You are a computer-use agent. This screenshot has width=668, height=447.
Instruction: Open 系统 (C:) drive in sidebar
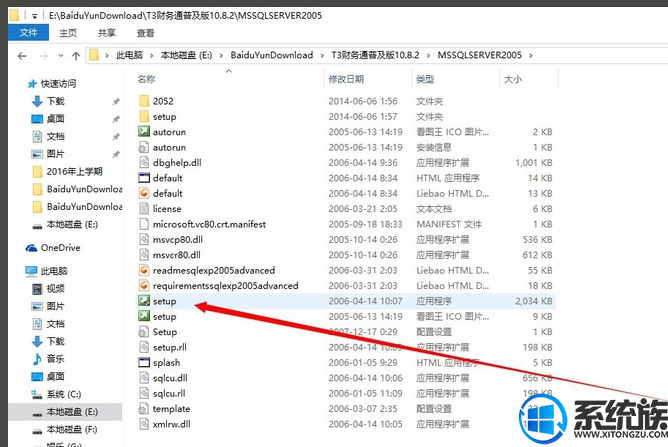64,394
